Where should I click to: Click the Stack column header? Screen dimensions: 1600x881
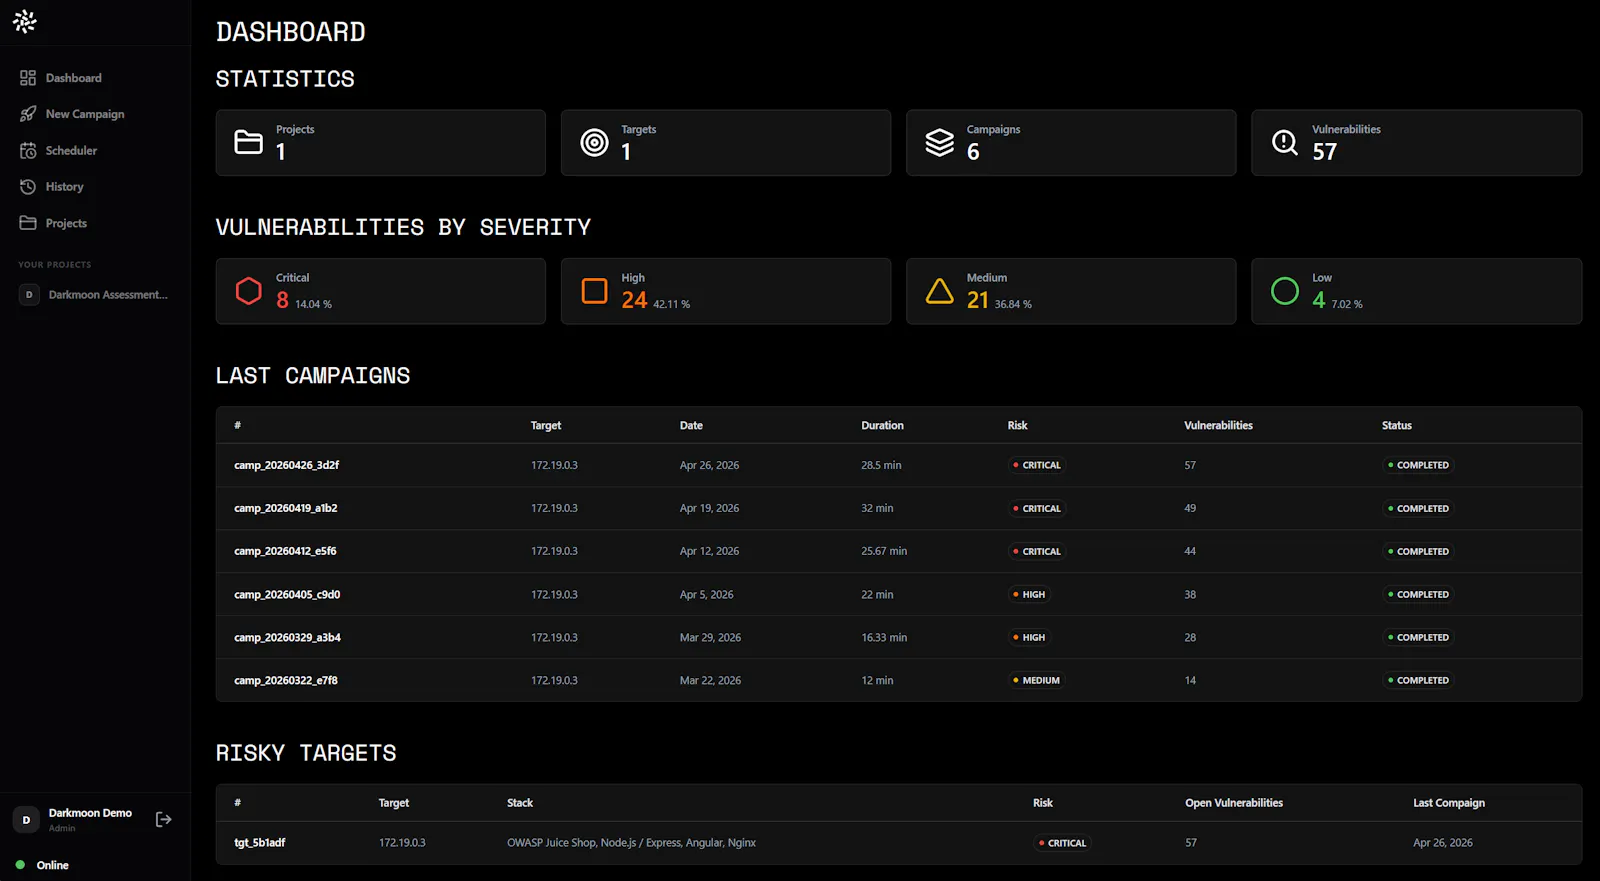tap(520, 803)
